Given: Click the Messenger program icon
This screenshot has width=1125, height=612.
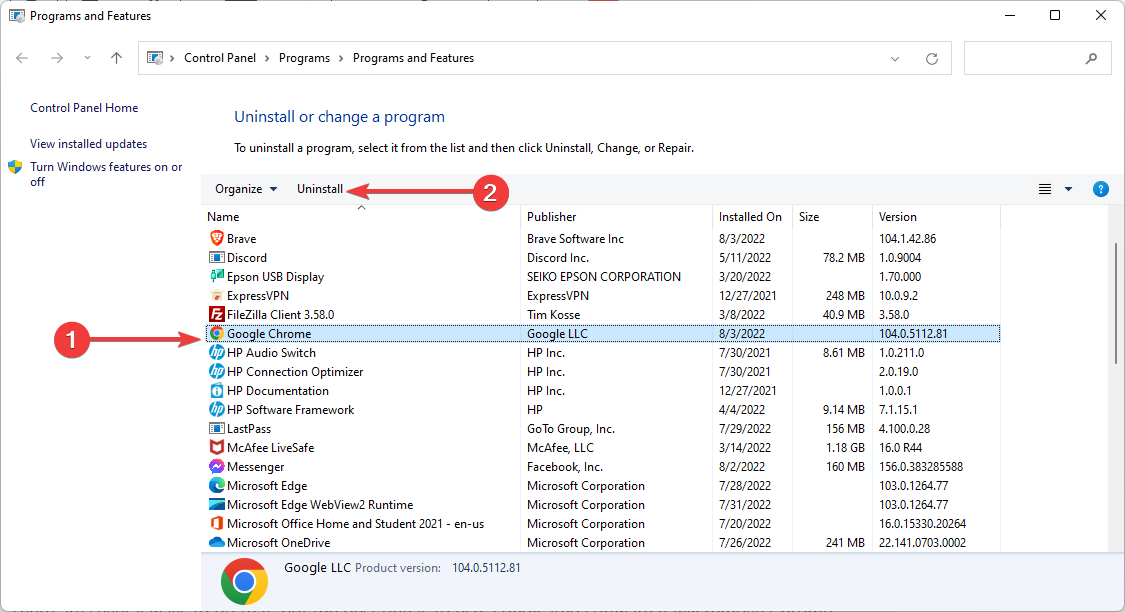Looking at the screenshot, I should 216,466.
